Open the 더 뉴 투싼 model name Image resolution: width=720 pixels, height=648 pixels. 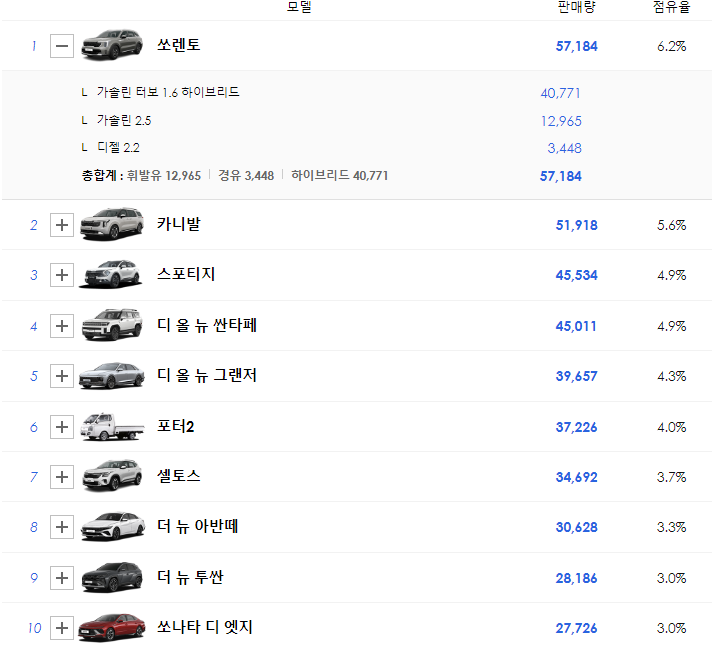(190, 577)
